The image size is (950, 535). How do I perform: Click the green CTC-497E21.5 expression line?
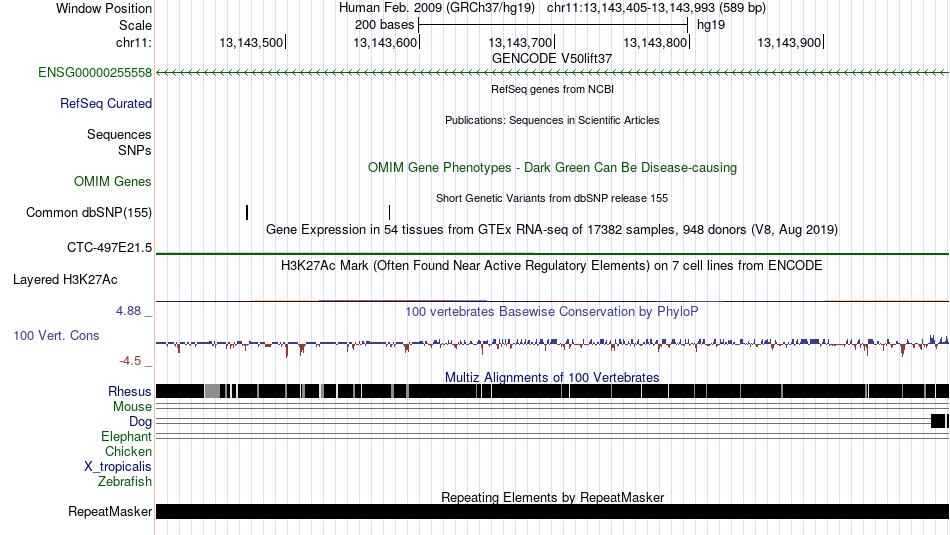(552, 254)
